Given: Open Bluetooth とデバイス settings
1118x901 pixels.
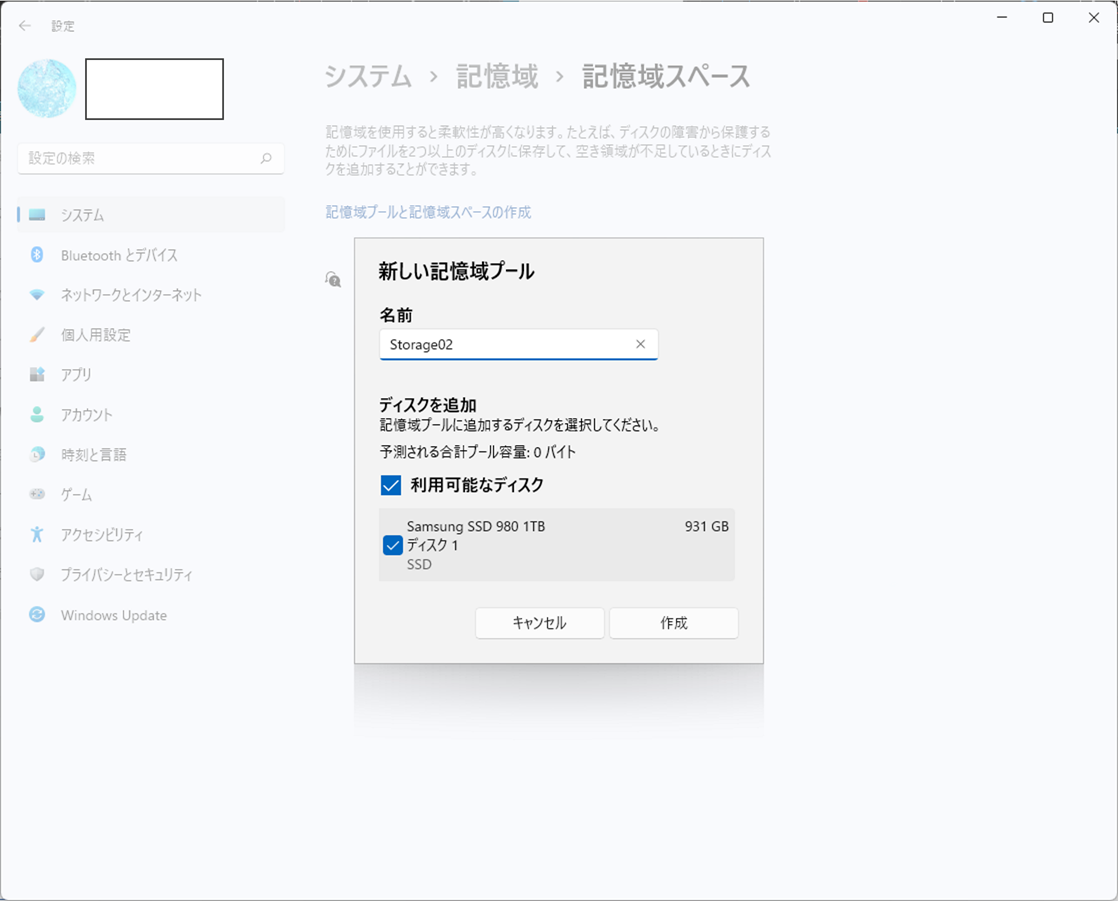Looking at the screenshot, I should click(119, 255).
